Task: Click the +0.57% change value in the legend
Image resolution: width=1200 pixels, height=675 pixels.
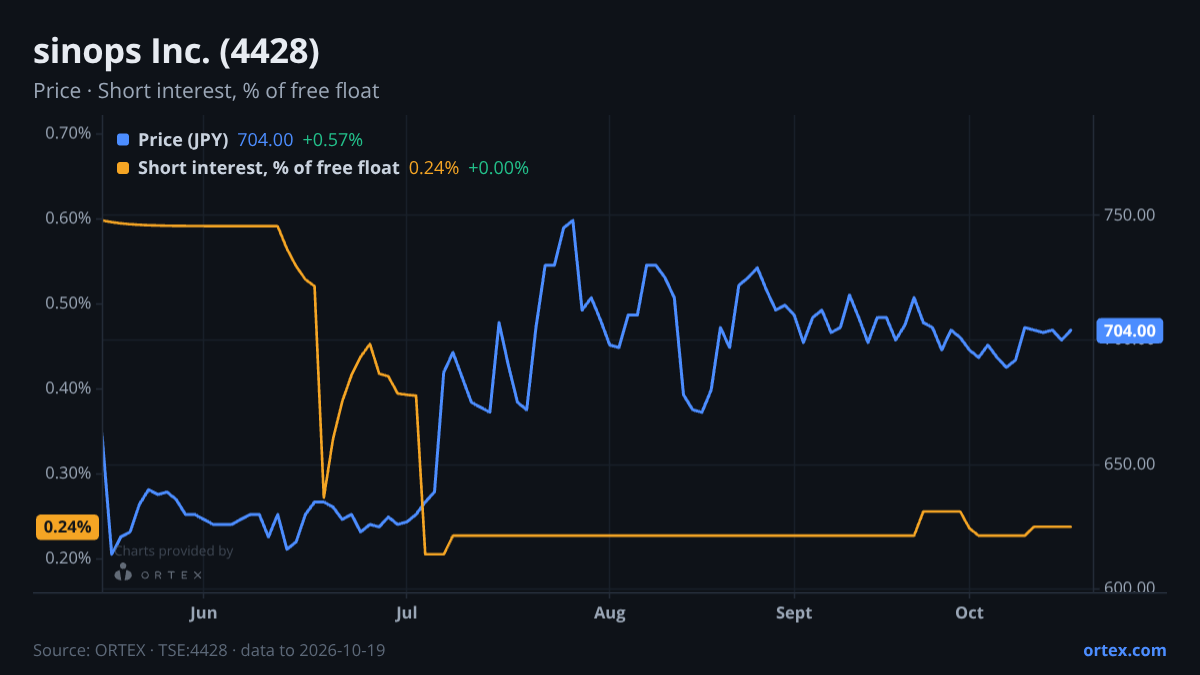Action: point(332,140)
